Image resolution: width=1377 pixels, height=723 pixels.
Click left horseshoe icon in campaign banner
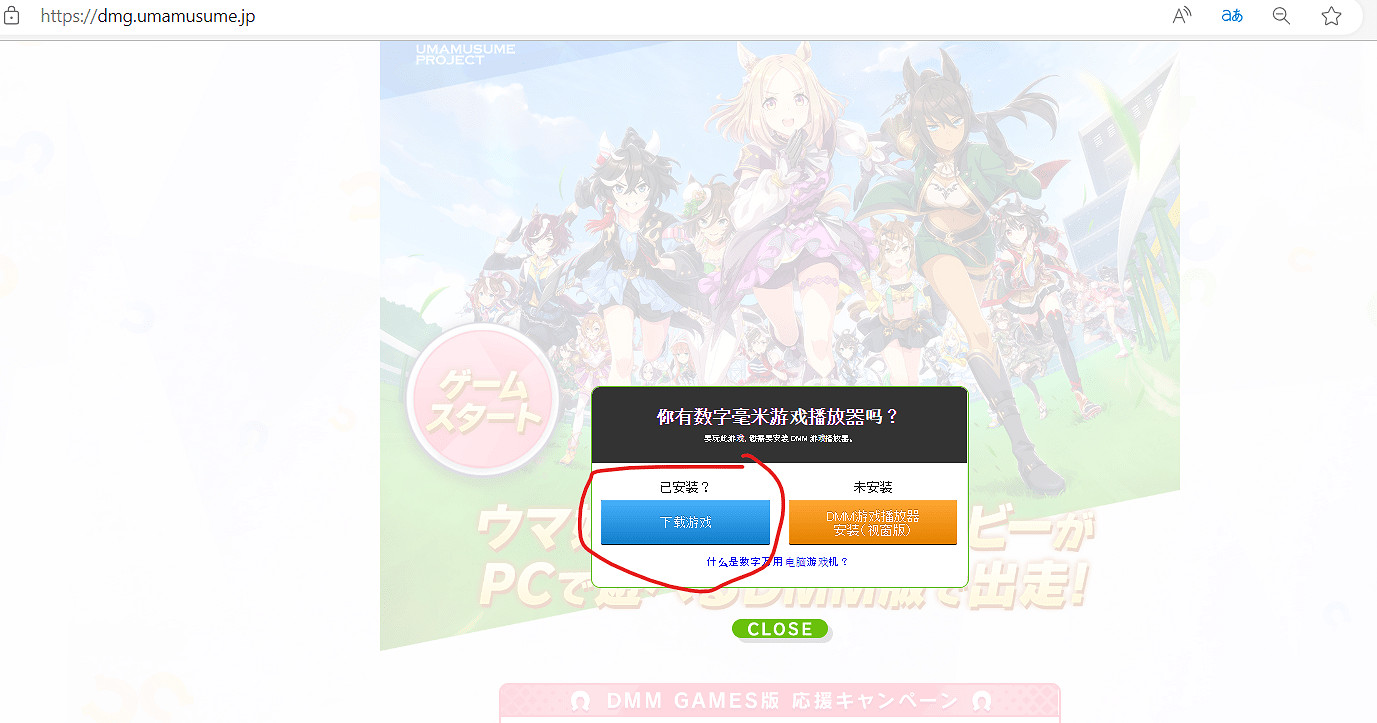point(579,701)
